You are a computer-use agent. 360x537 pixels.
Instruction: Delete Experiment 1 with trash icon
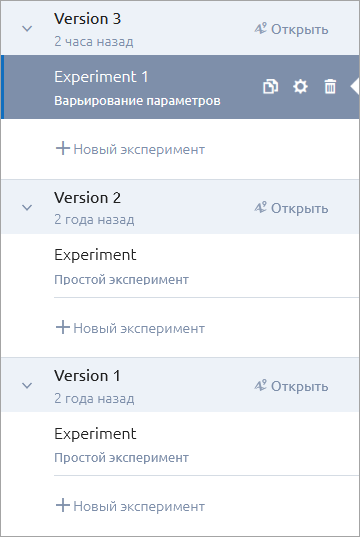(330, 87)
